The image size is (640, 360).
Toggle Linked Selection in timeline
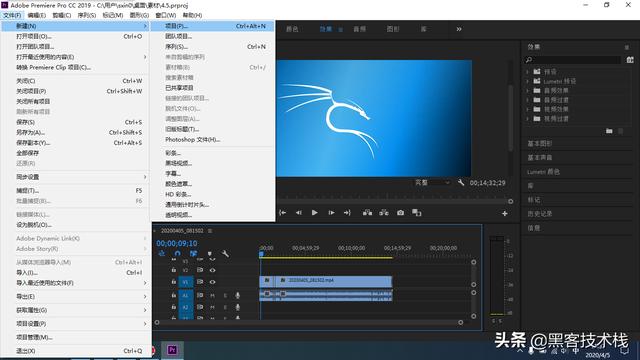tap(193, 253)
